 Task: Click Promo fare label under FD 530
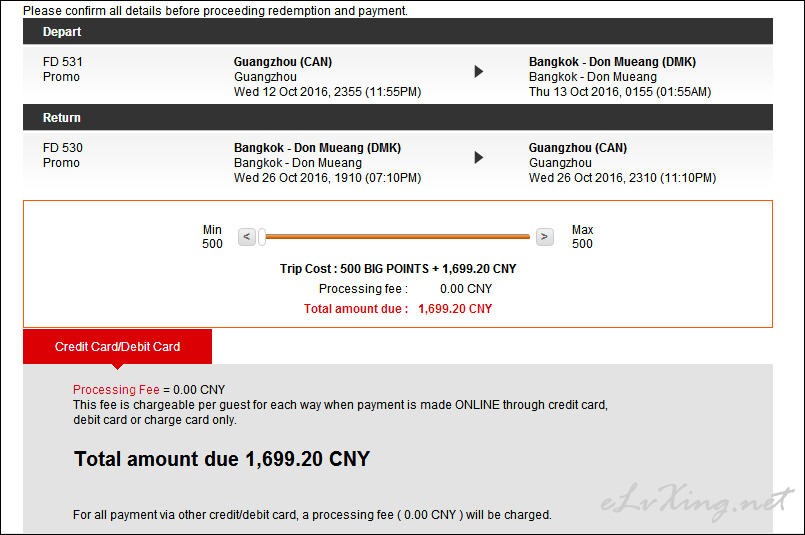[61, 163]
